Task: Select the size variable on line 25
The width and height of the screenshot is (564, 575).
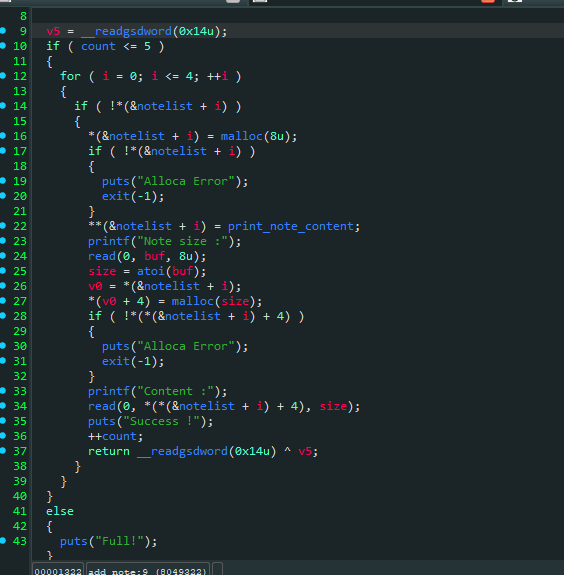Action: click(x=102, y=271)
